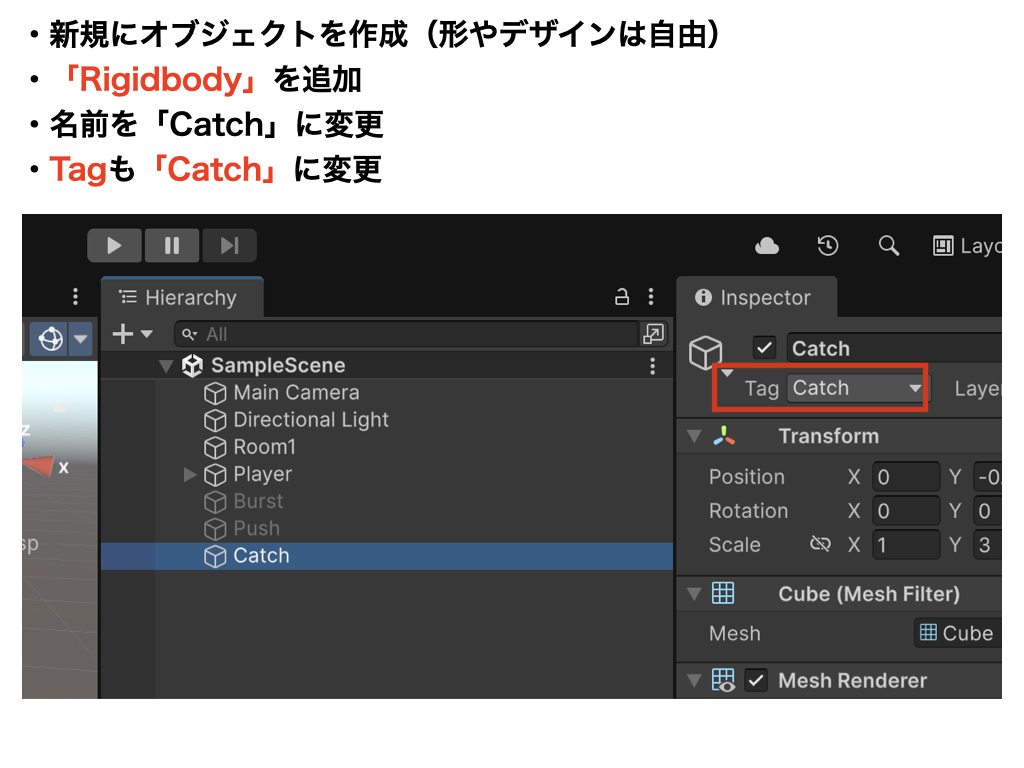The height and width of the screenshot is (768, 1024).
Task: Click the Step frame button
Action: (229, 246)
